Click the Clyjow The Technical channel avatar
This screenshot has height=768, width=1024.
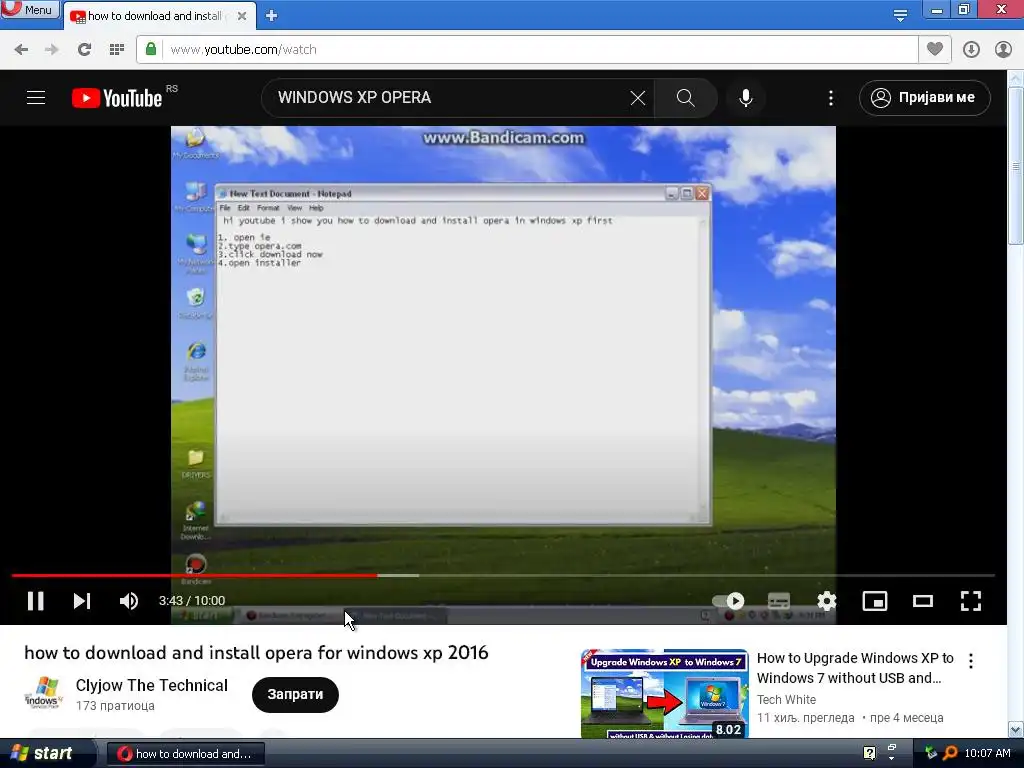pyautogui.click(x=44, y=694)
